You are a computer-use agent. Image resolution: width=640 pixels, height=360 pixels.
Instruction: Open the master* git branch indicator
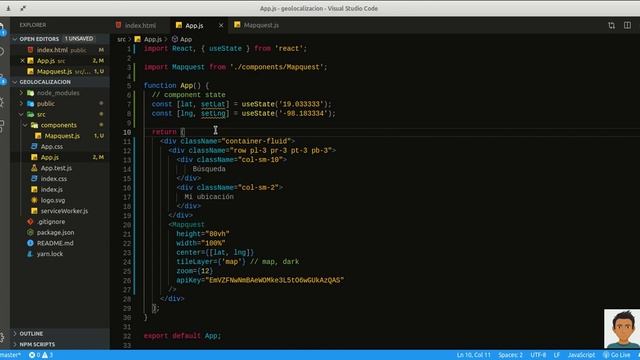pyautogui.click(x=10, y=355)
